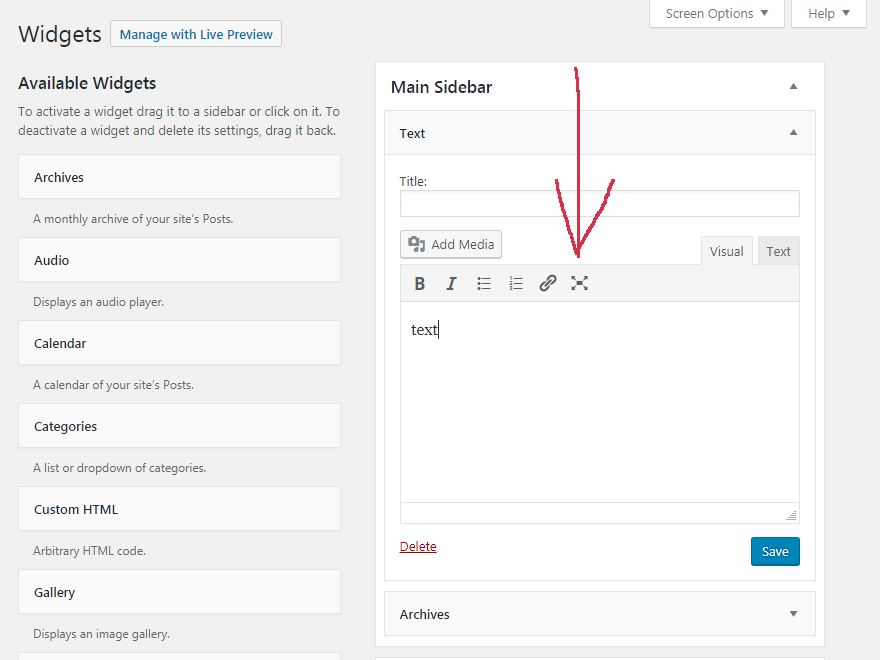Open the Help dropdown tab
Image resolution: width=880 pixels, height=660 pixels.
pyautogui.click(x=829, y=14)
